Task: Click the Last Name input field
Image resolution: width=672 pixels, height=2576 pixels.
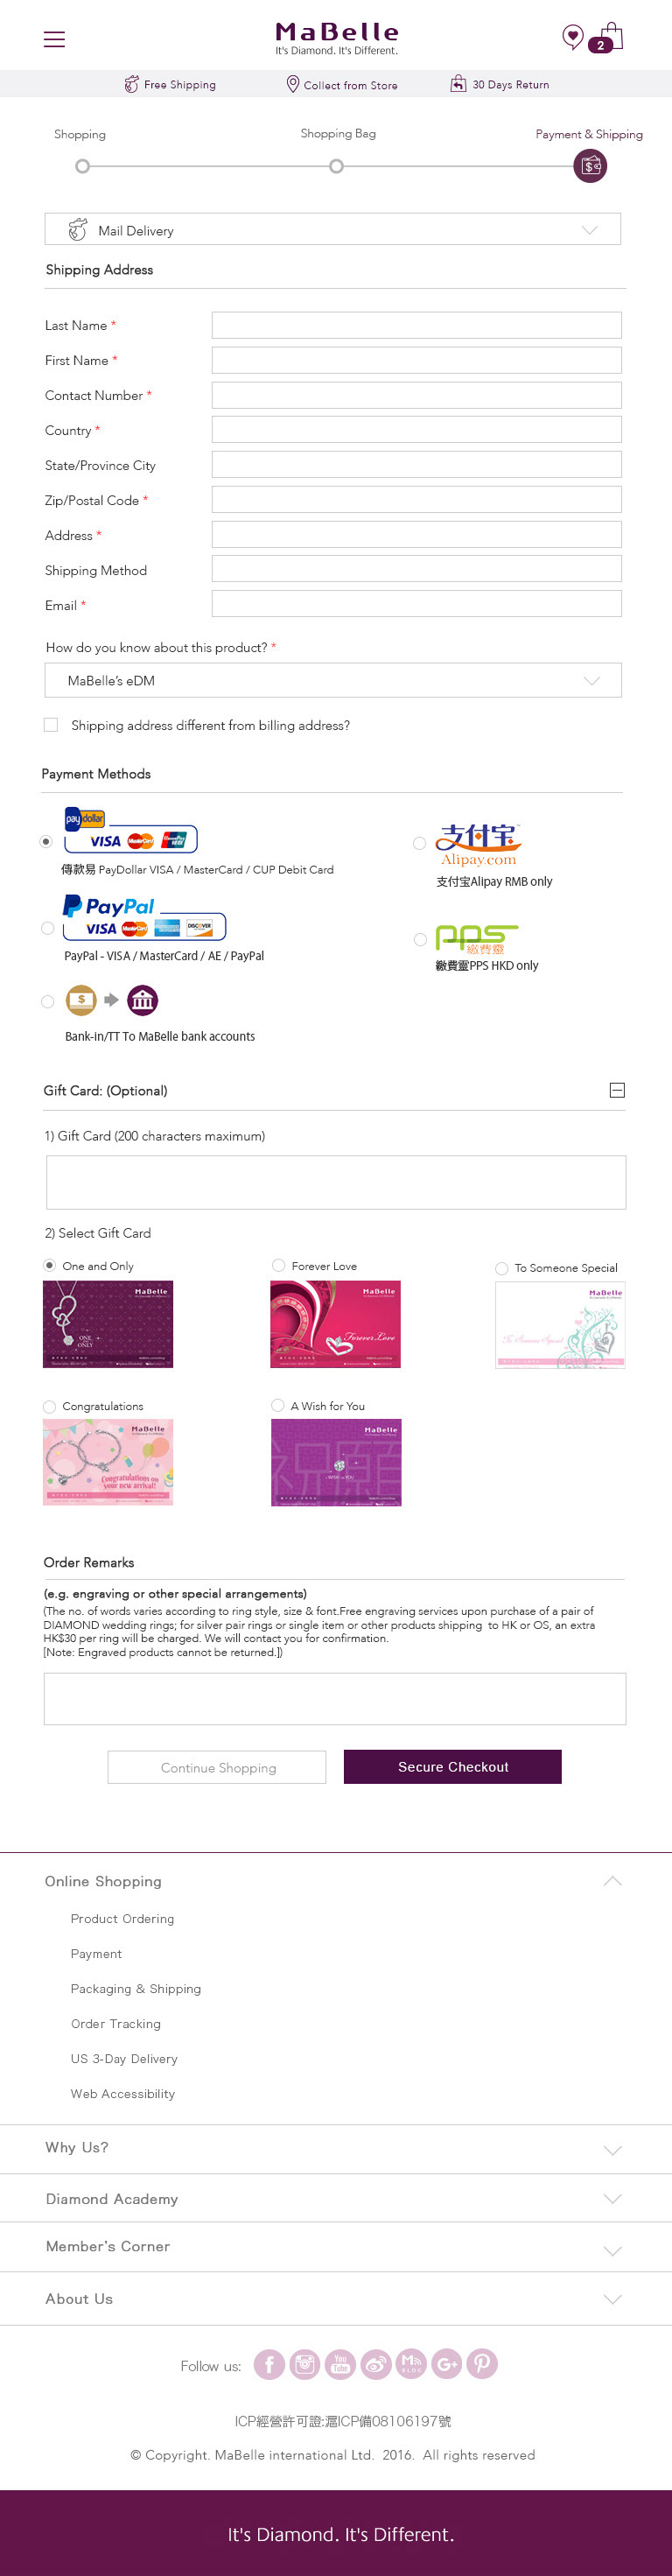Action: (x=416, y=325)
